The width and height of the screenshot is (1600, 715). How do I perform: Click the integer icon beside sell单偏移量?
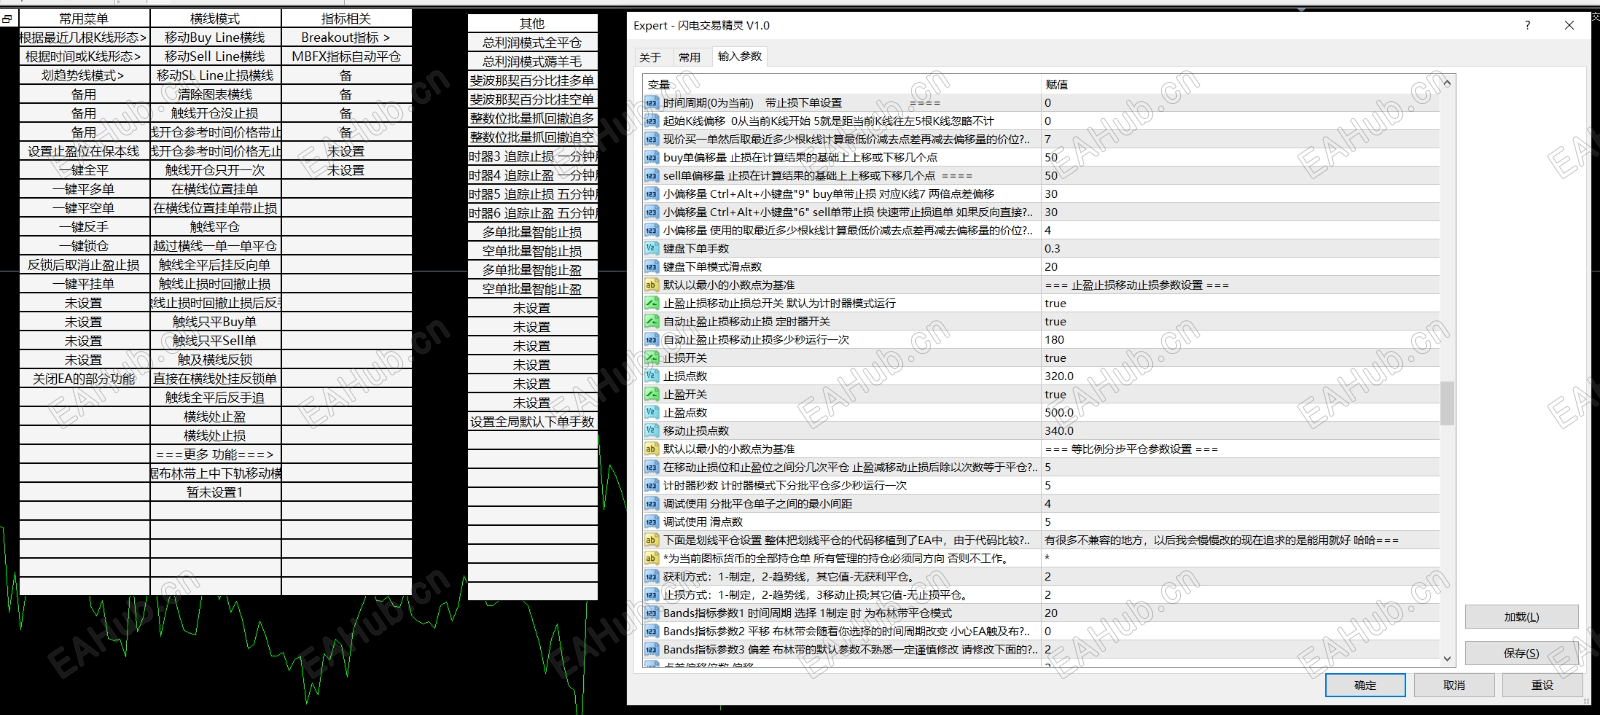(651, 175)
